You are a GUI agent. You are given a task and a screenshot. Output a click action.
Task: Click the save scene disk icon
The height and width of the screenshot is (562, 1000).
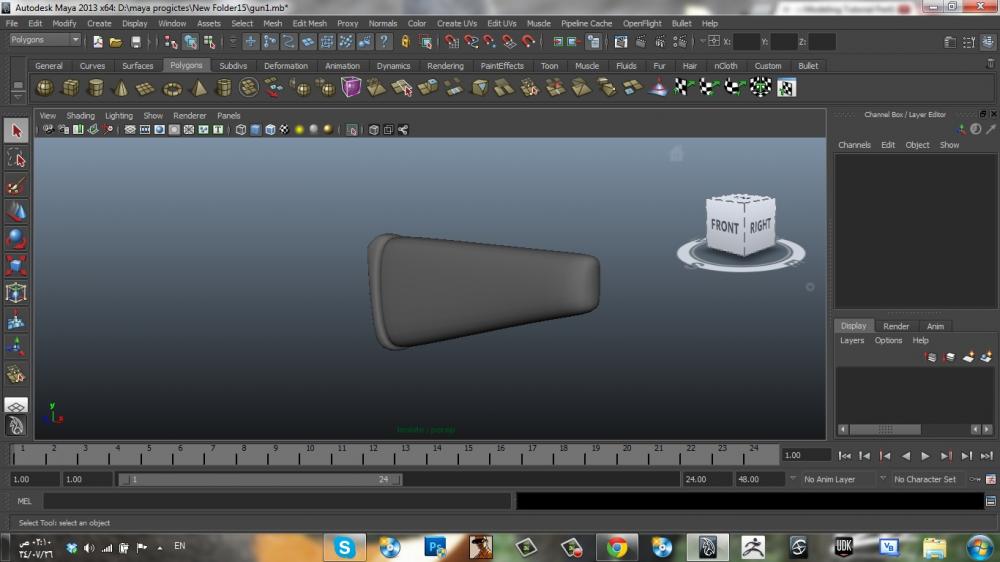coord(136,42)
